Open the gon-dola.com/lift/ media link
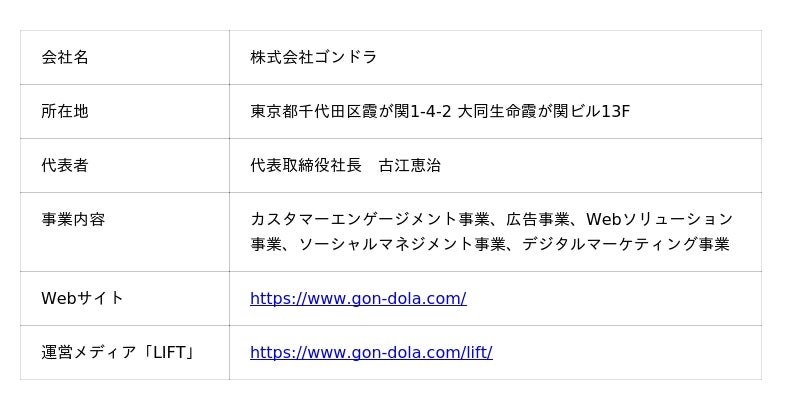Viewport: 800px width, 410px height. click(370, 352)
